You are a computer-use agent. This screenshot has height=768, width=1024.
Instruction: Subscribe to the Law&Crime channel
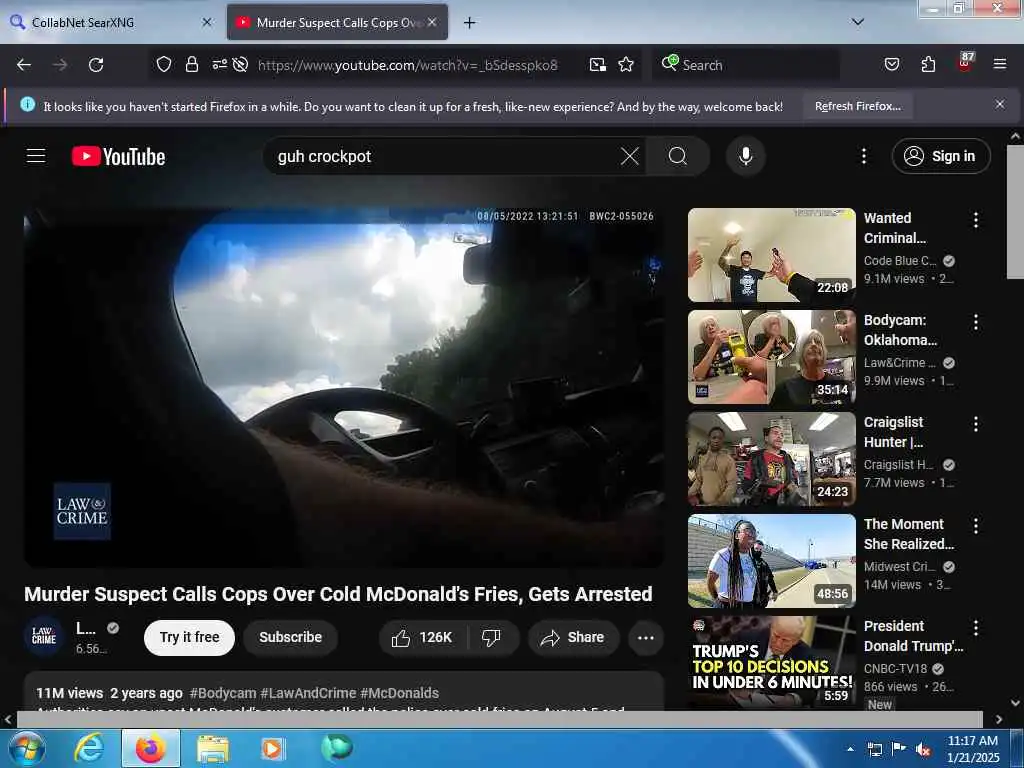(x=291, y=637)
